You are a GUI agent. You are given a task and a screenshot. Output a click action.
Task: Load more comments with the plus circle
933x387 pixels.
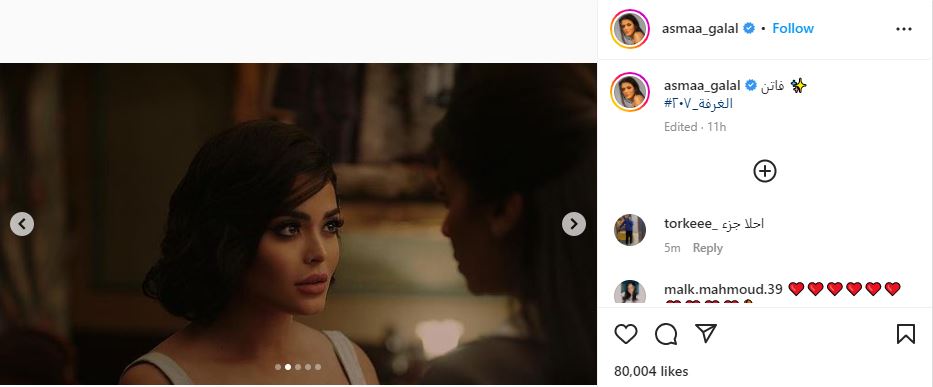tap(765, 171)
